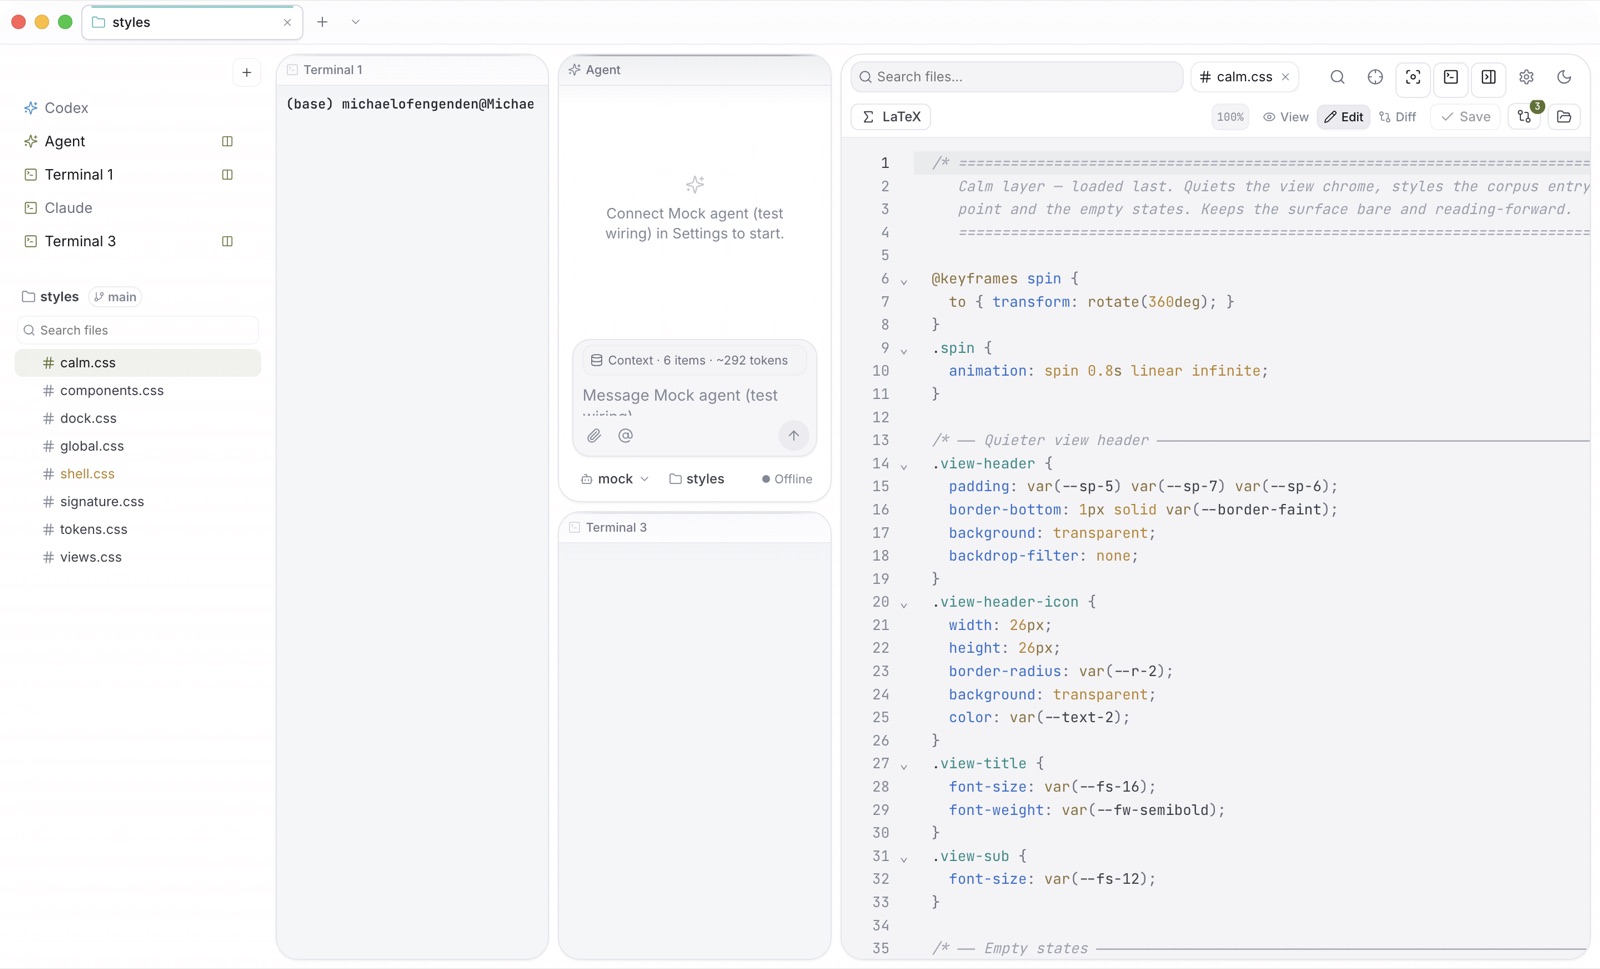Open signature.css in the file tree
Image resolution: width=1600 pixels, height=969 pixels.
point(138,502)
